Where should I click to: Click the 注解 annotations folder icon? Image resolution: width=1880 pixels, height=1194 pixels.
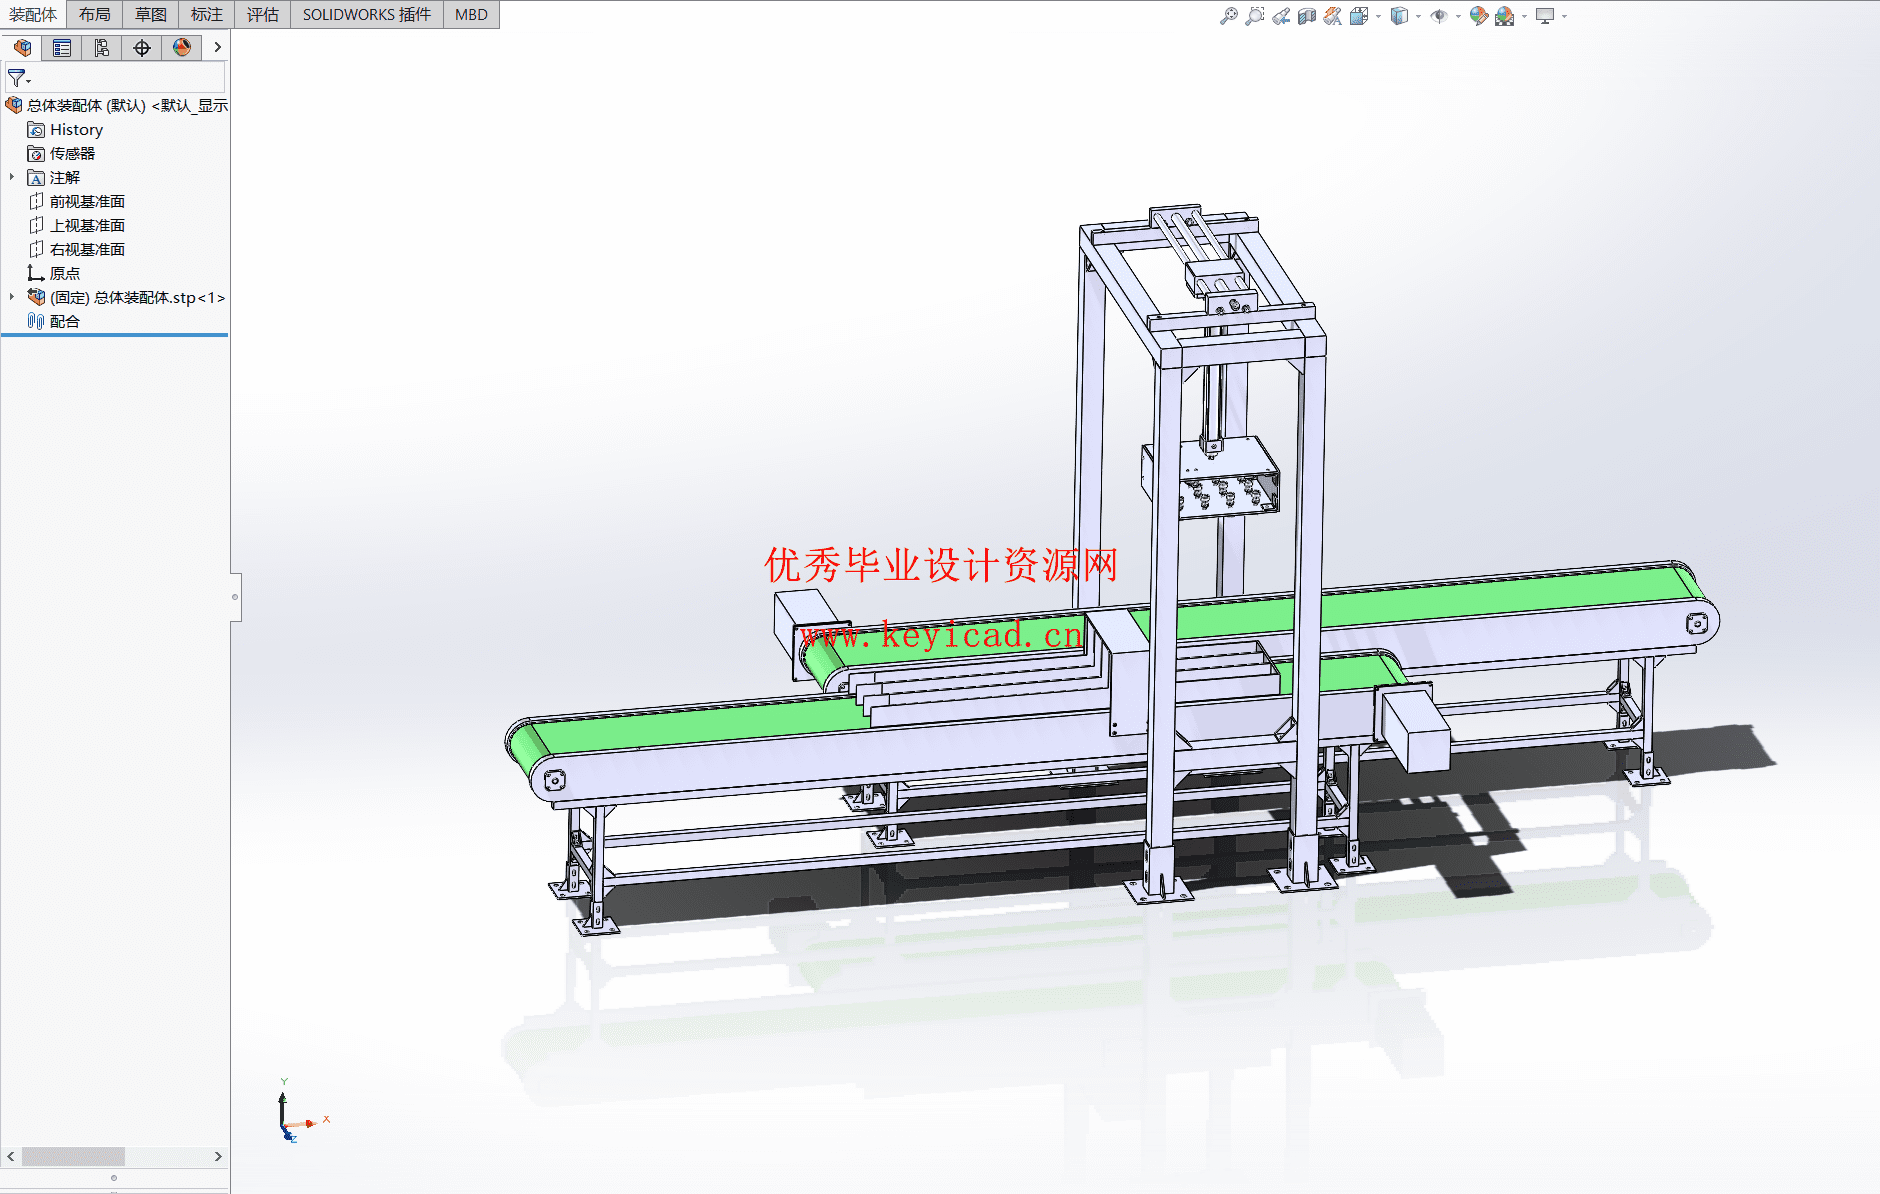click(36, 177)
